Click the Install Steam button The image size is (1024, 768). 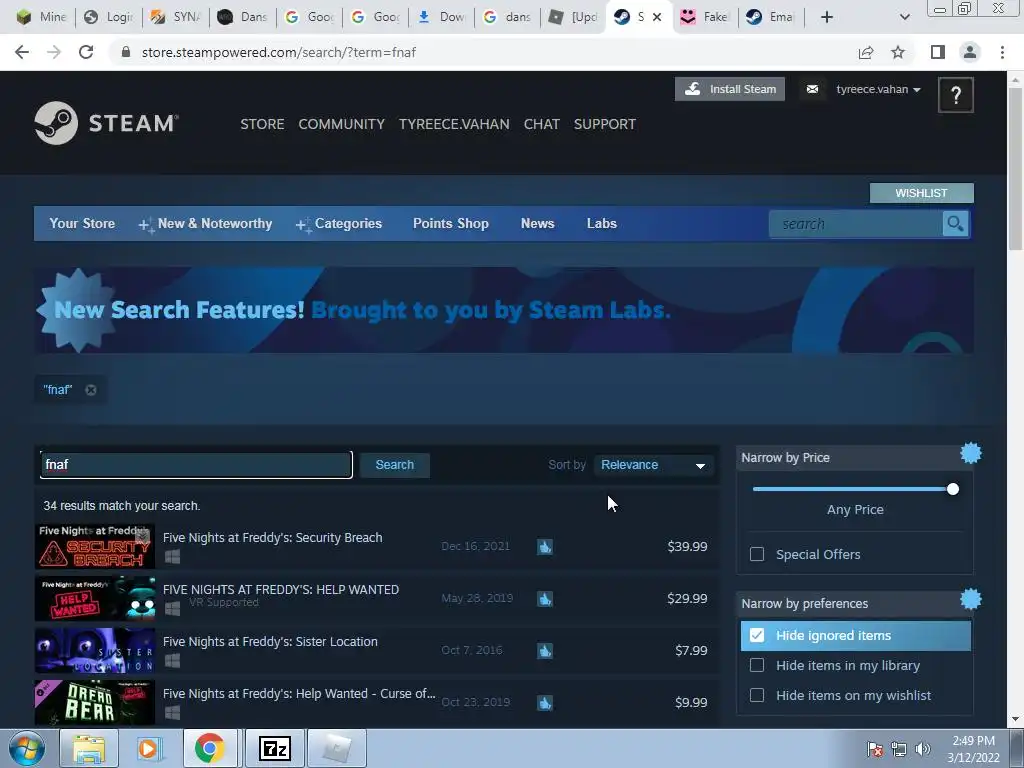(729, 89)
